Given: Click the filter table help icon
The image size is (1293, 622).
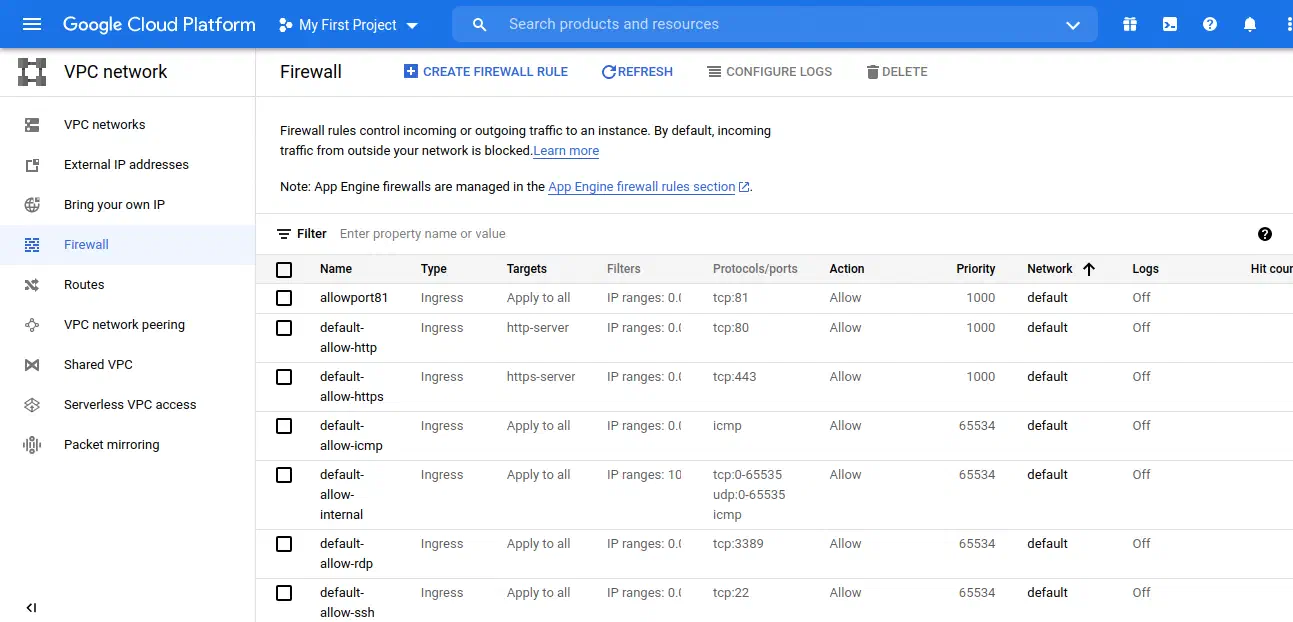Looking at the screenshot, I should [1265, 234].
